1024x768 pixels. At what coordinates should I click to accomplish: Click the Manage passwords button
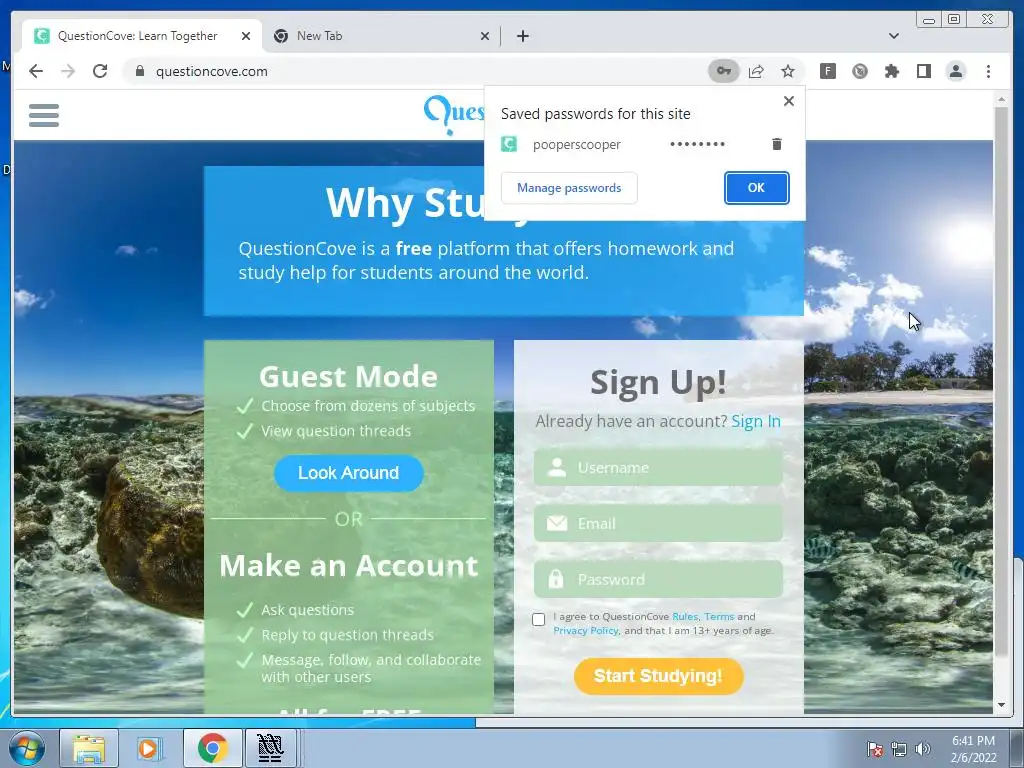(569, 188)
